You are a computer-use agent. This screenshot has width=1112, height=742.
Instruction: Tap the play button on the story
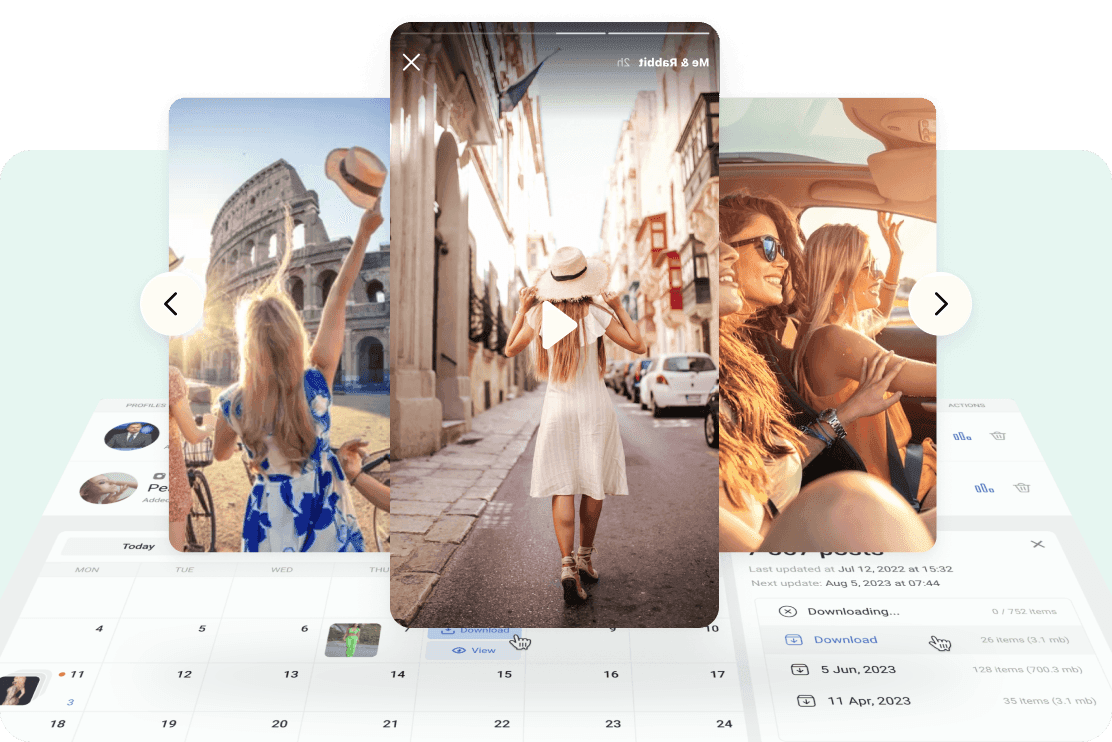[x=558, y=325]
